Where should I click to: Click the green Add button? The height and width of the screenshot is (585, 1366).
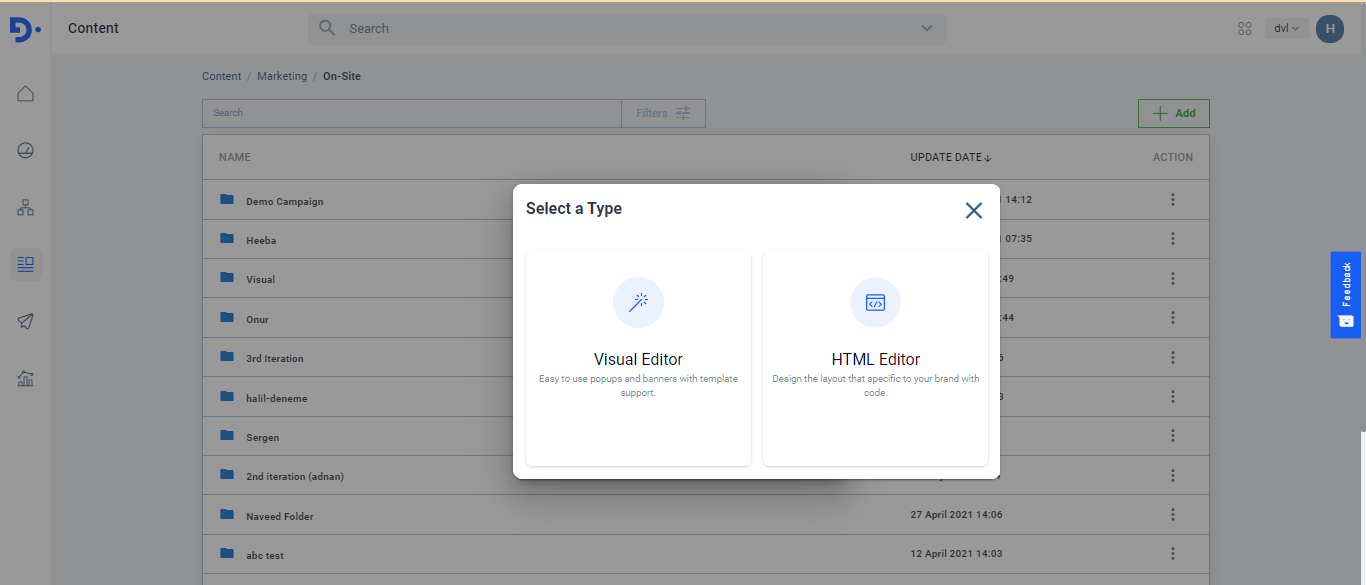pos(1173,113)
